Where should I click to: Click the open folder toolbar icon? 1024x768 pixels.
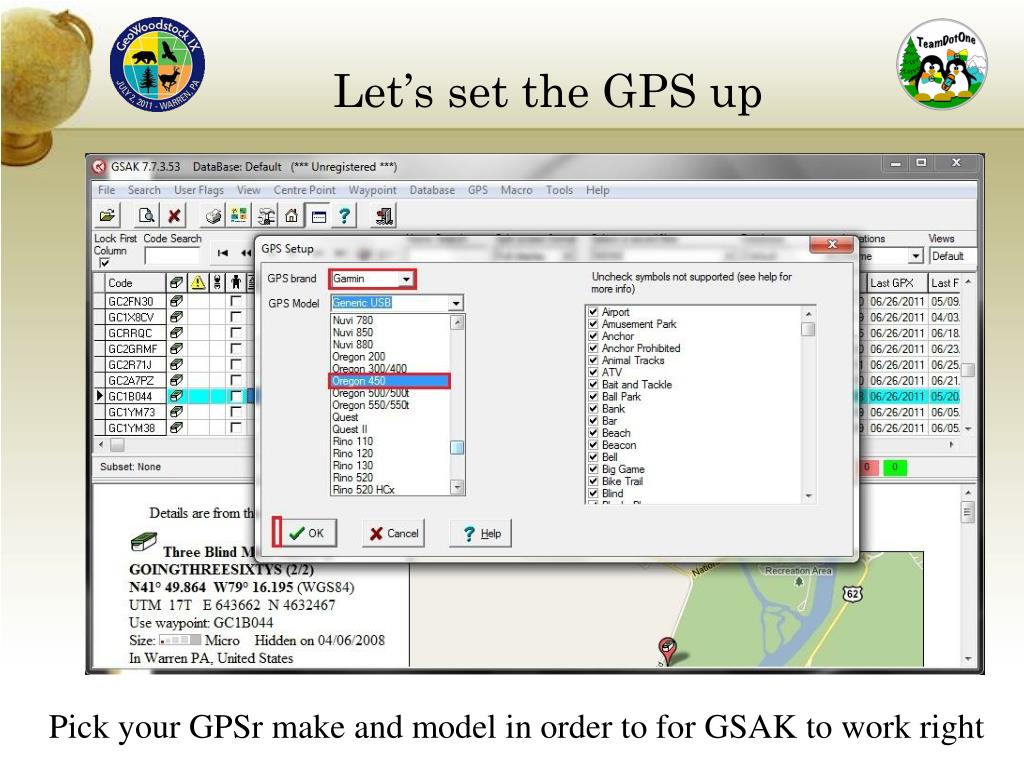pos(107,216)
